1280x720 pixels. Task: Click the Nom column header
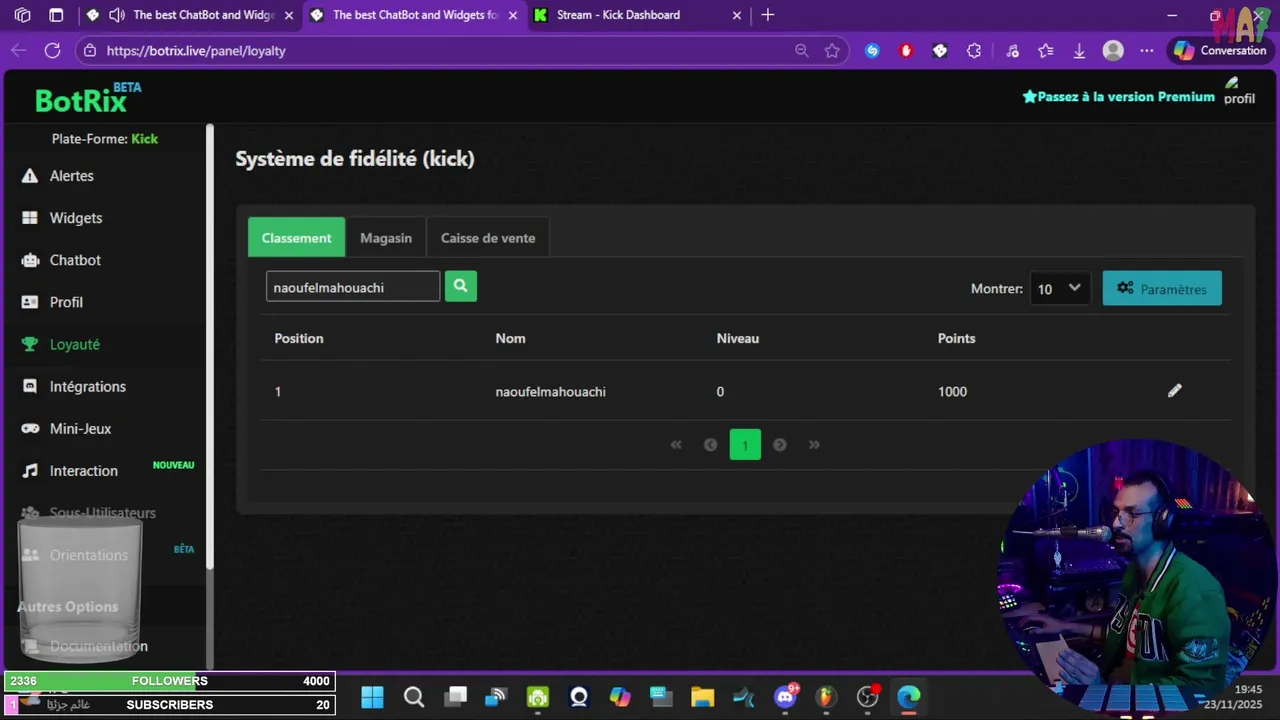click(510, 338)
